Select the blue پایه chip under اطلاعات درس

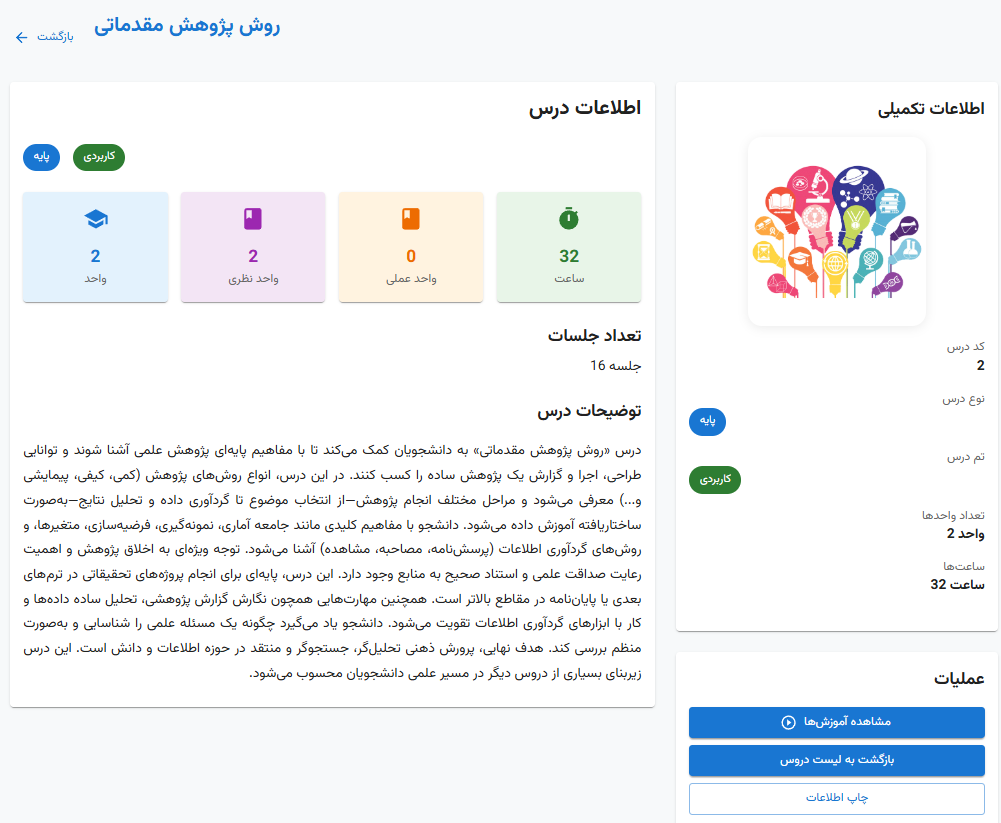[x=42, y=157]
